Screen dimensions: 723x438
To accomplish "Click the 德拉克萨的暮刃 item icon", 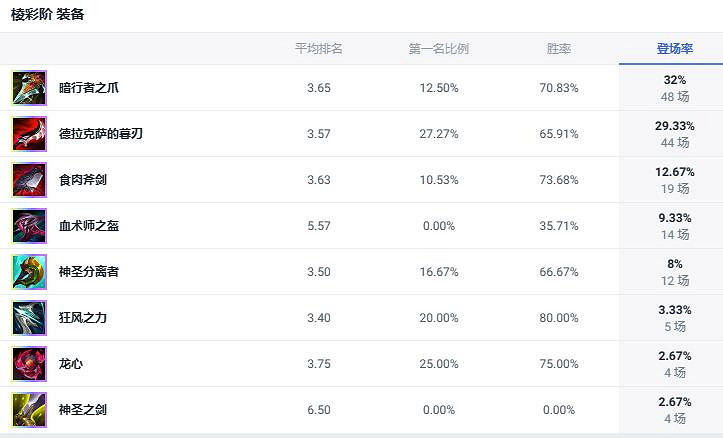I will [x=29, y=134].
